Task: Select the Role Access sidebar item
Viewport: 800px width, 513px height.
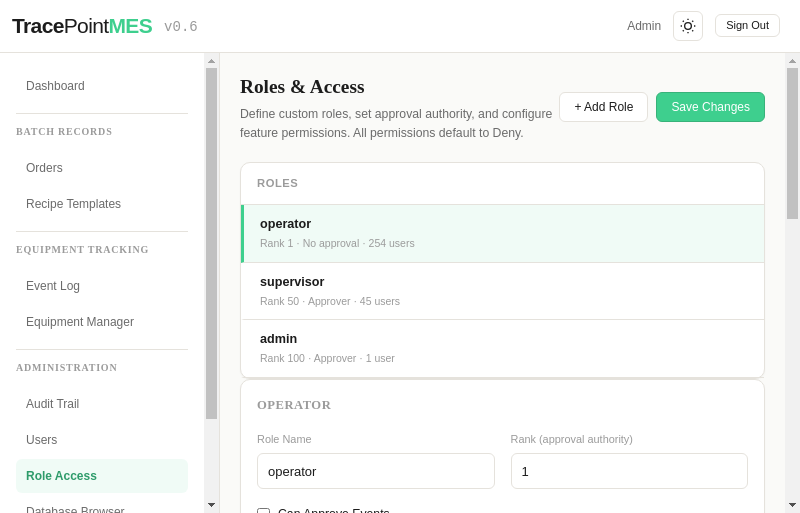Action: (102, 476)
